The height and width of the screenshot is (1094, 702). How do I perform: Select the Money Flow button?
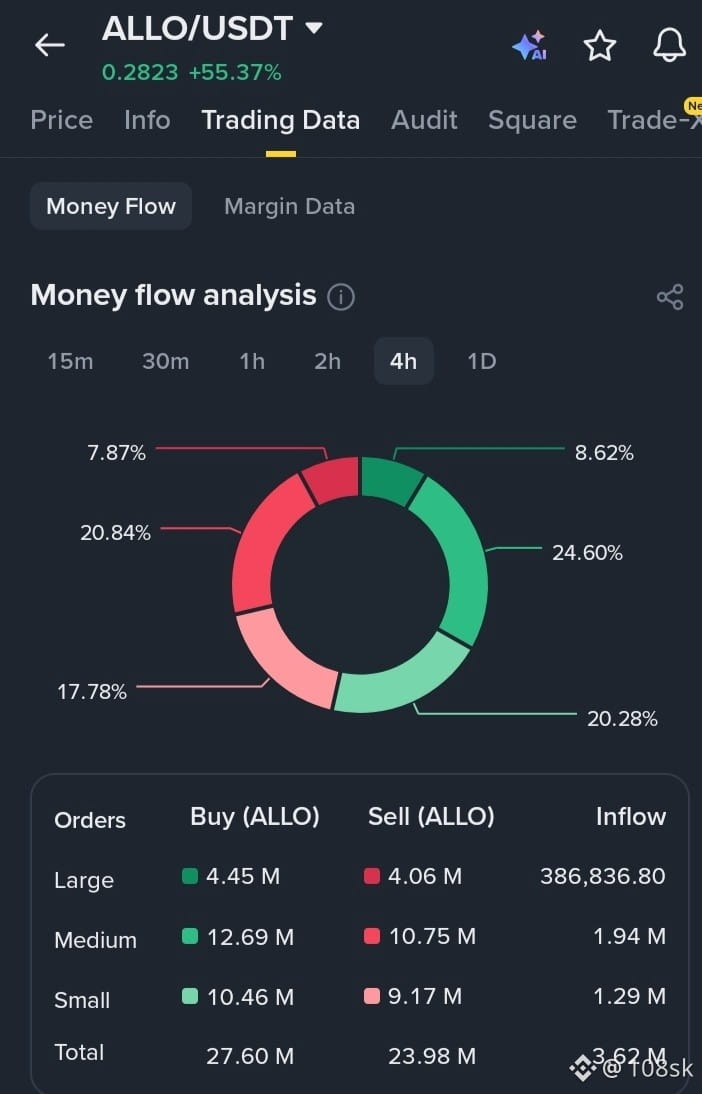coord(111,207)
